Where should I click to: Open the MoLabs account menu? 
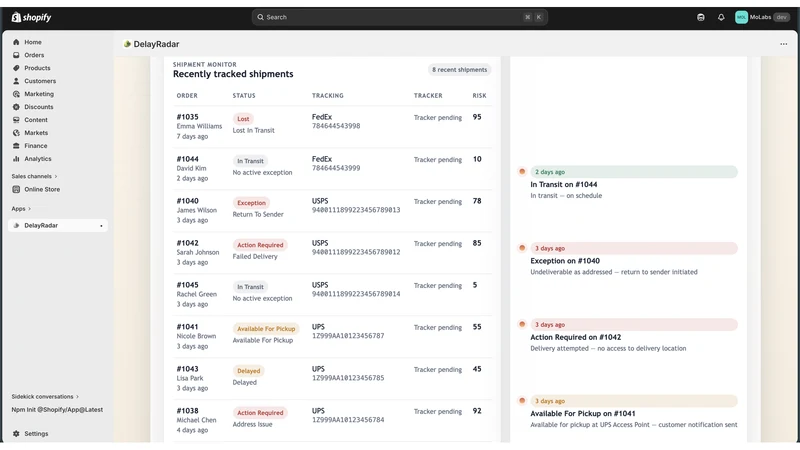(x=763, y=17)
